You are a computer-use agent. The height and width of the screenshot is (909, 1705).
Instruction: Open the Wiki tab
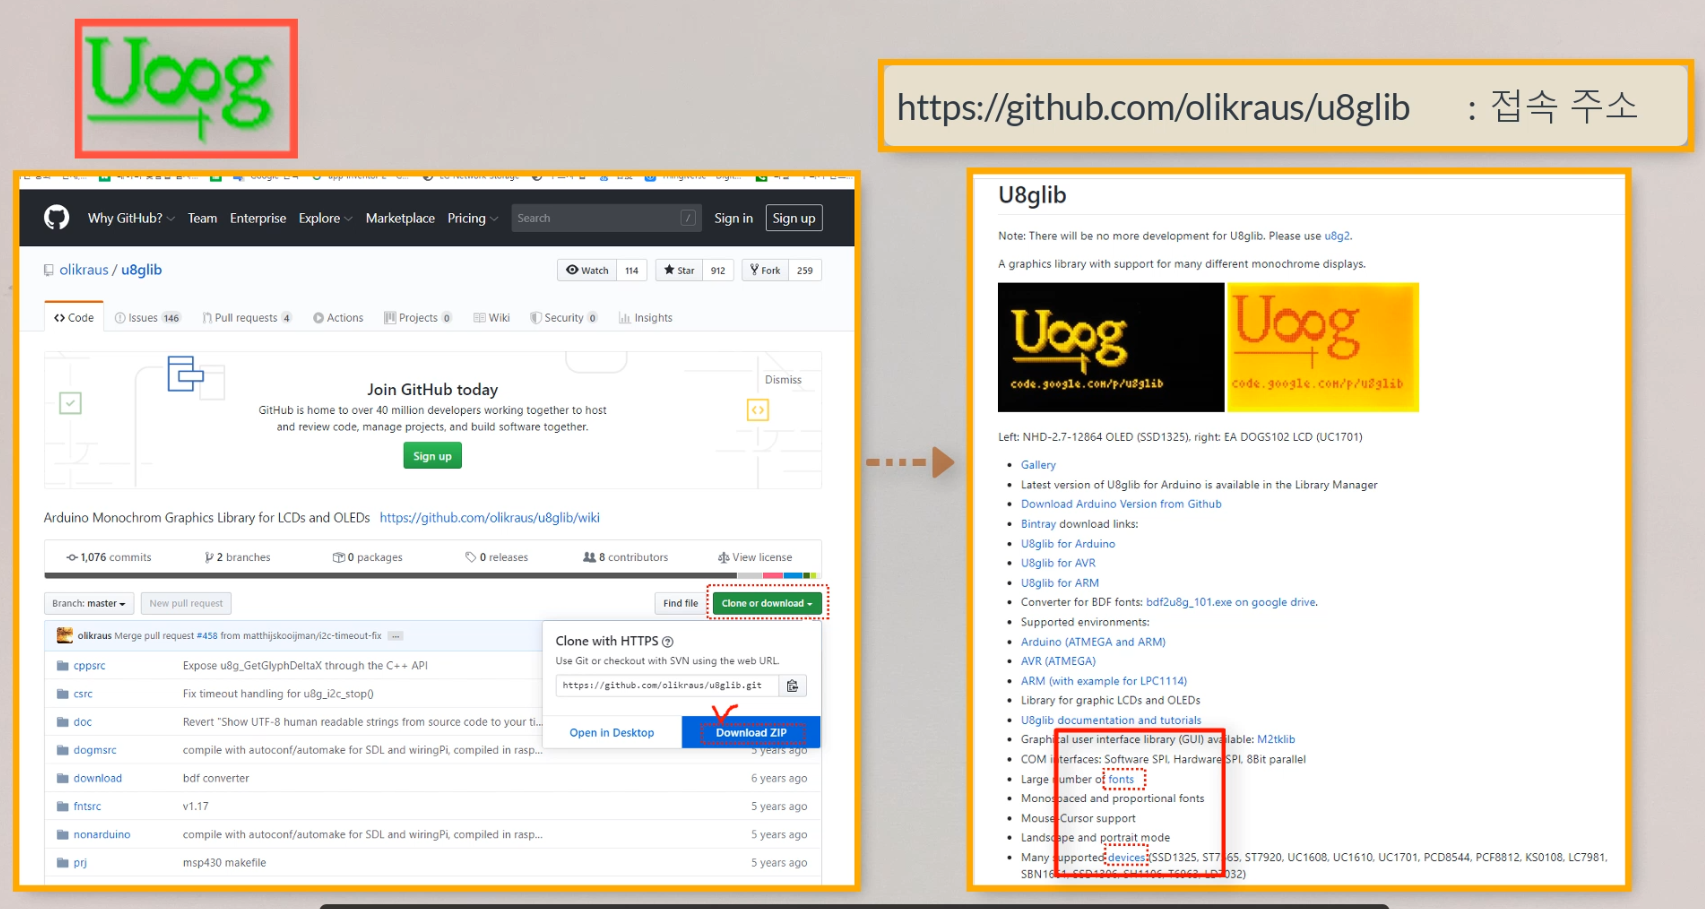coord(492,318)
